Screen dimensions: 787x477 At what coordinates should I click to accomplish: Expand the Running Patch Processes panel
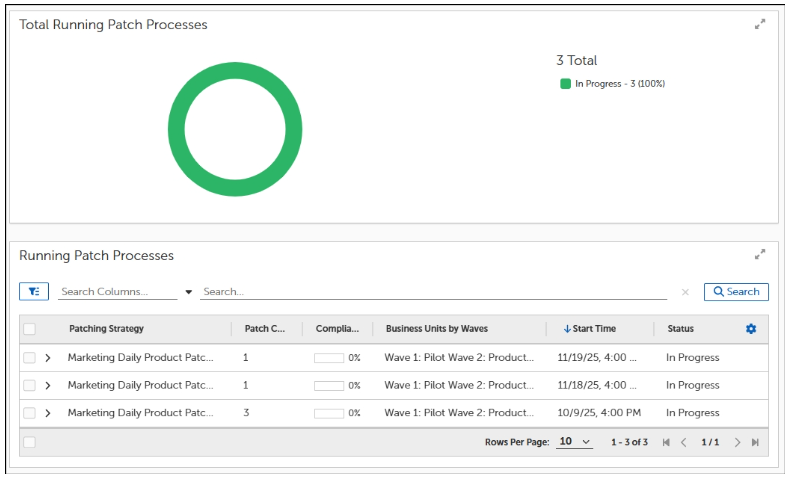click(760, 254)
